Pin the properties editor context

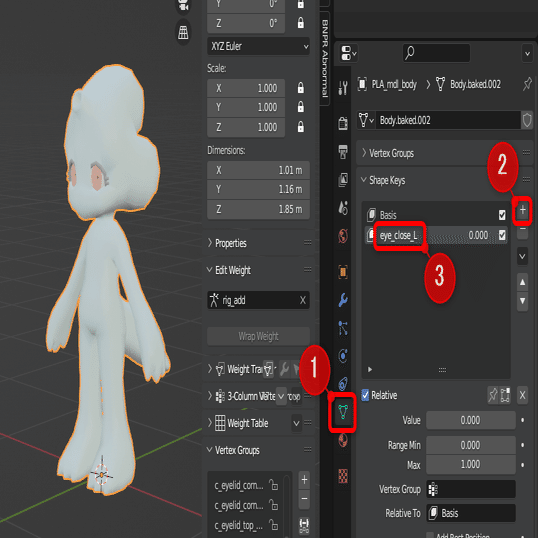pos(527,84)
